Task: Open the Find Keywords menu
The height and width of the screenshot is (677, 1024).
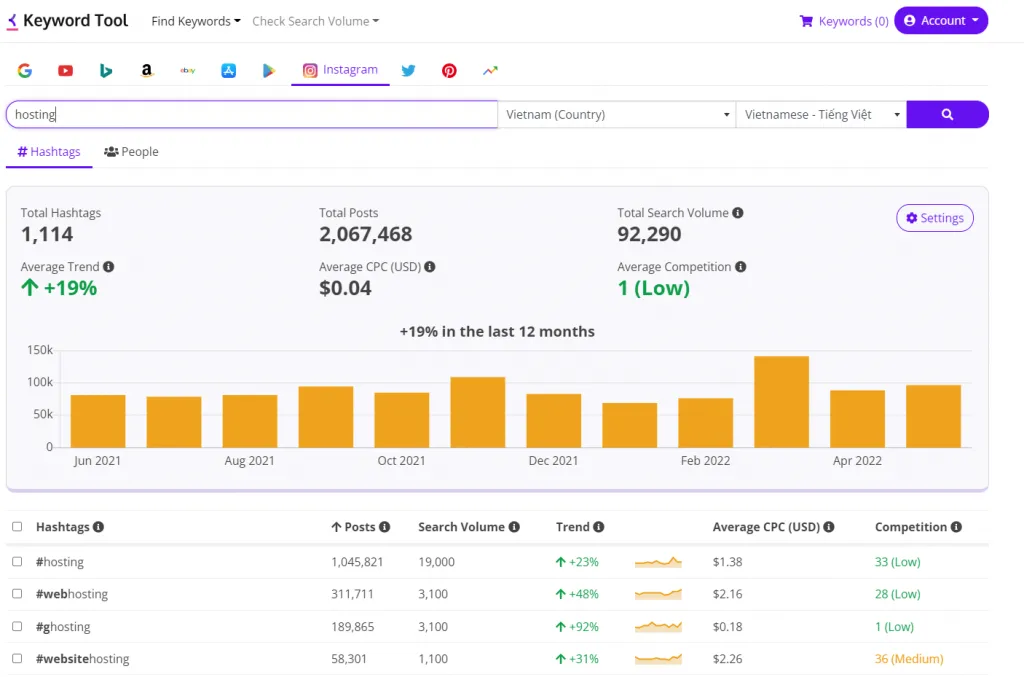Action: point(195,20)
